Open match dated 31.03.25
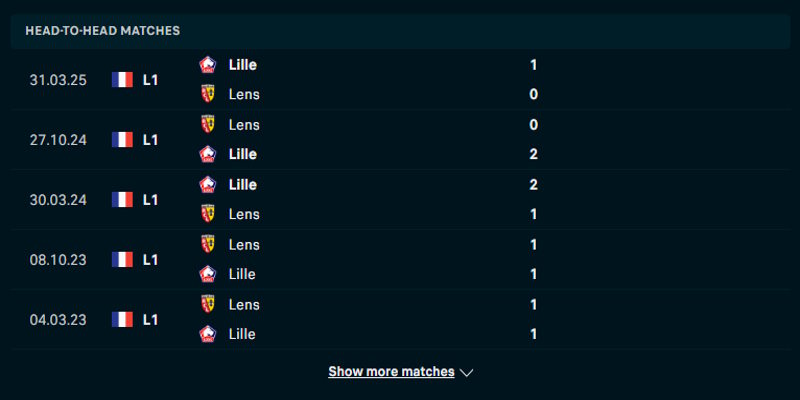Screen dimensions: 800x400 point(58,79)
